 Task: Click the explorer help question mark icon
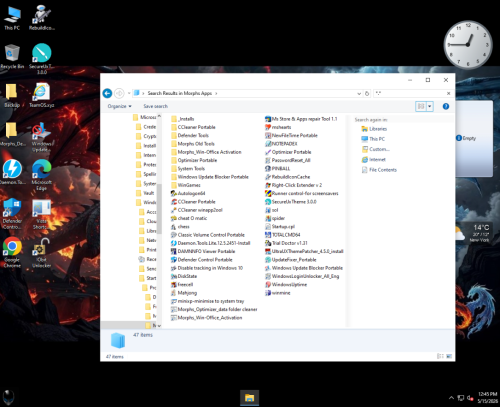[x=446, y=106]
